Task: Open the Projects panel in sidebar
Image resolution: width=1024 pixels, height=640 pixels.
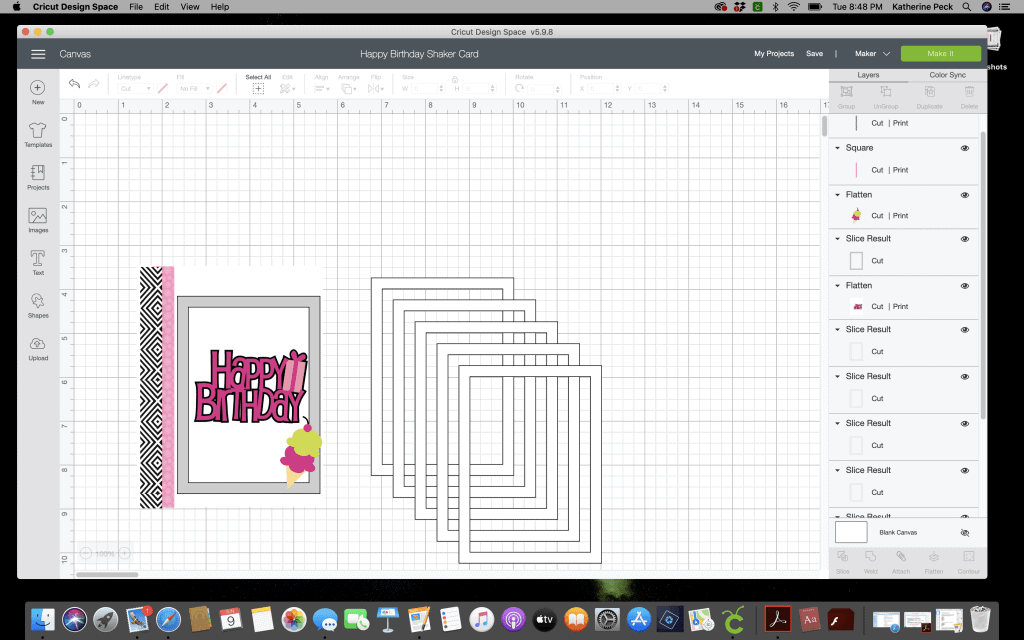Action: (38, 177)
